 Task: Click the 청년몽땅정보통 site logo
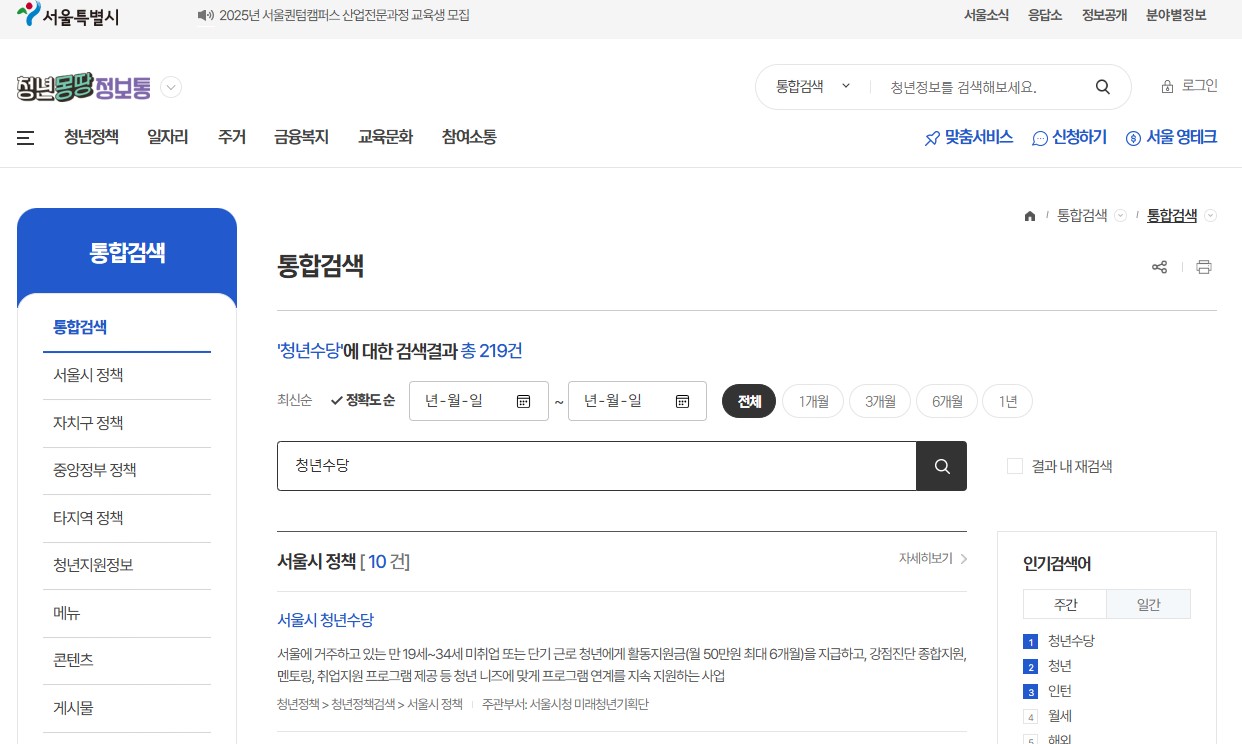84,88
